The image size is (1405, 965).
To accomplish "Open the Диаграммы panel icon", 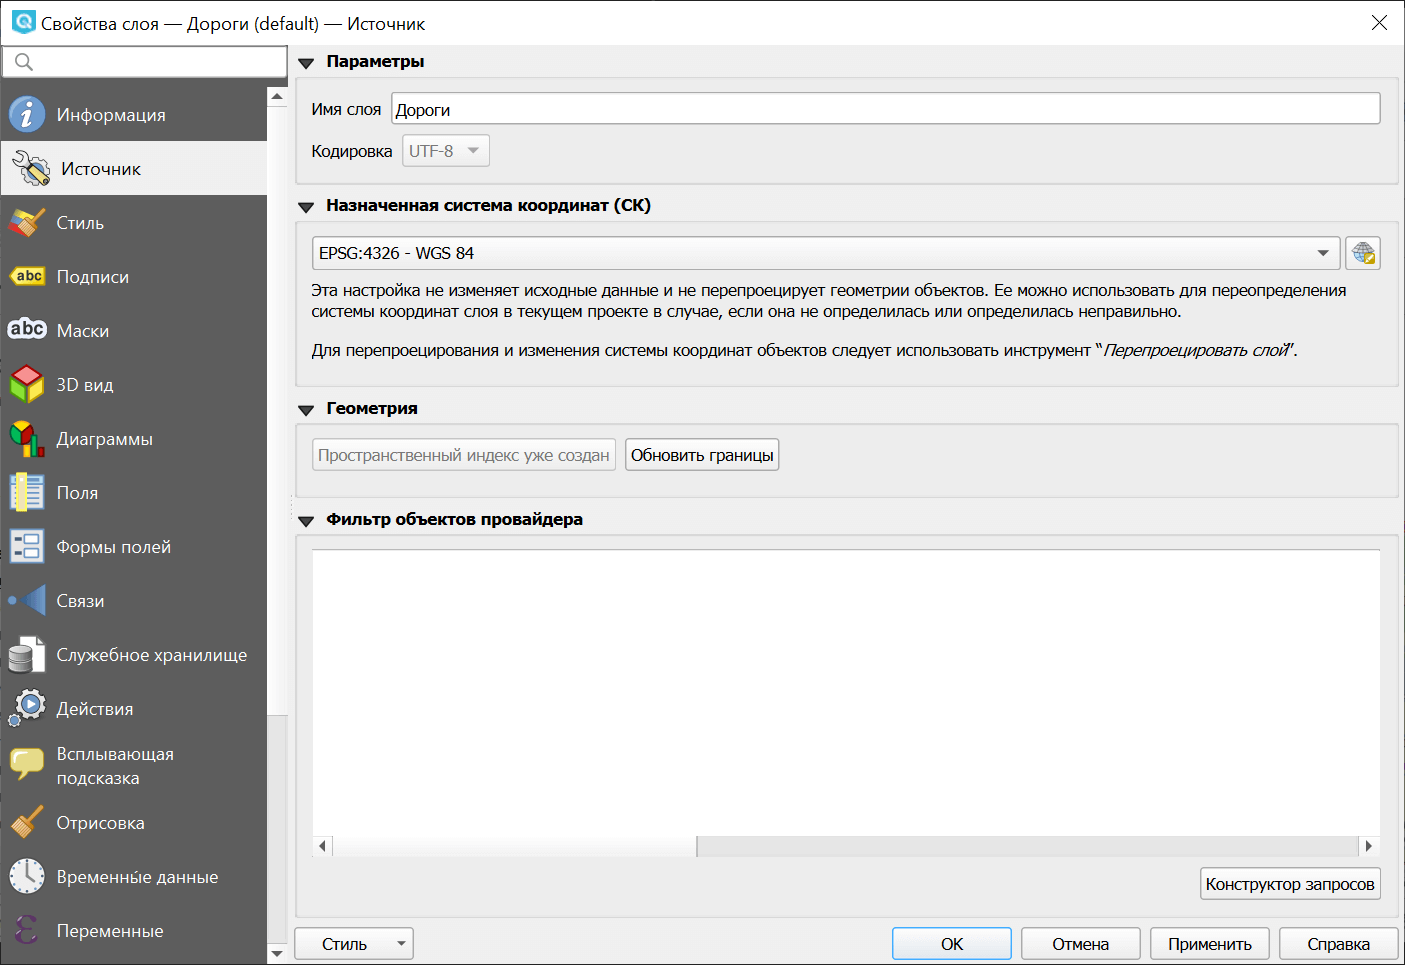I will pos(26,438).
